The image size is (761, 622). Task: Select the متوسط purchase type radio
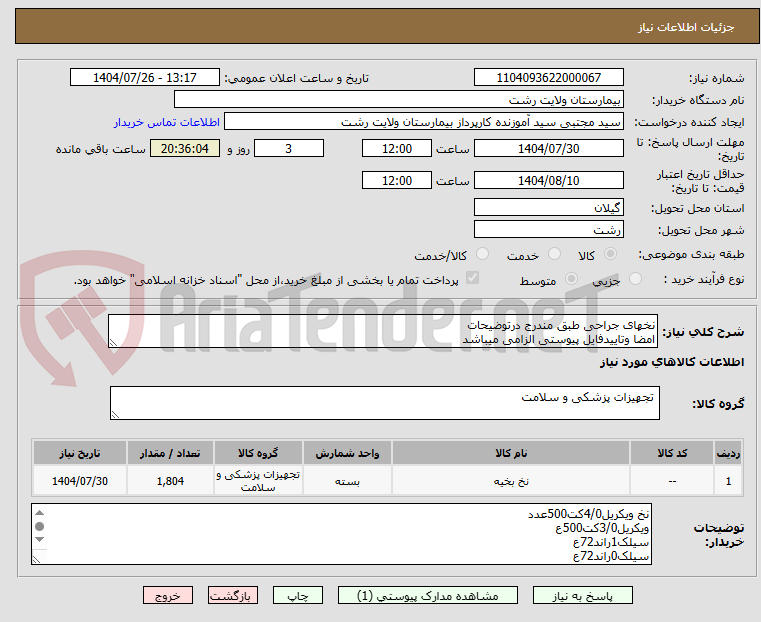coord(571,278)
